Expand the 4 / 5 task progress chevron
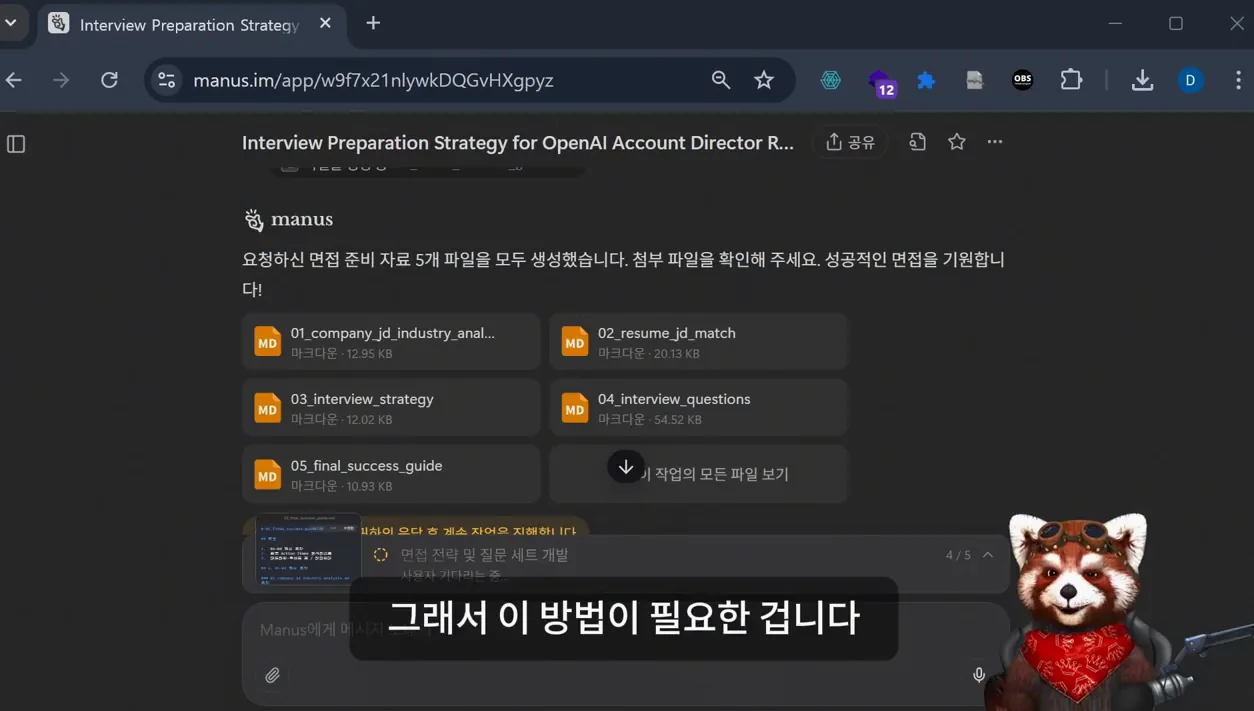Image resolution: width=1254 pixels, height=711 pixels. click(x=987, y=555)
